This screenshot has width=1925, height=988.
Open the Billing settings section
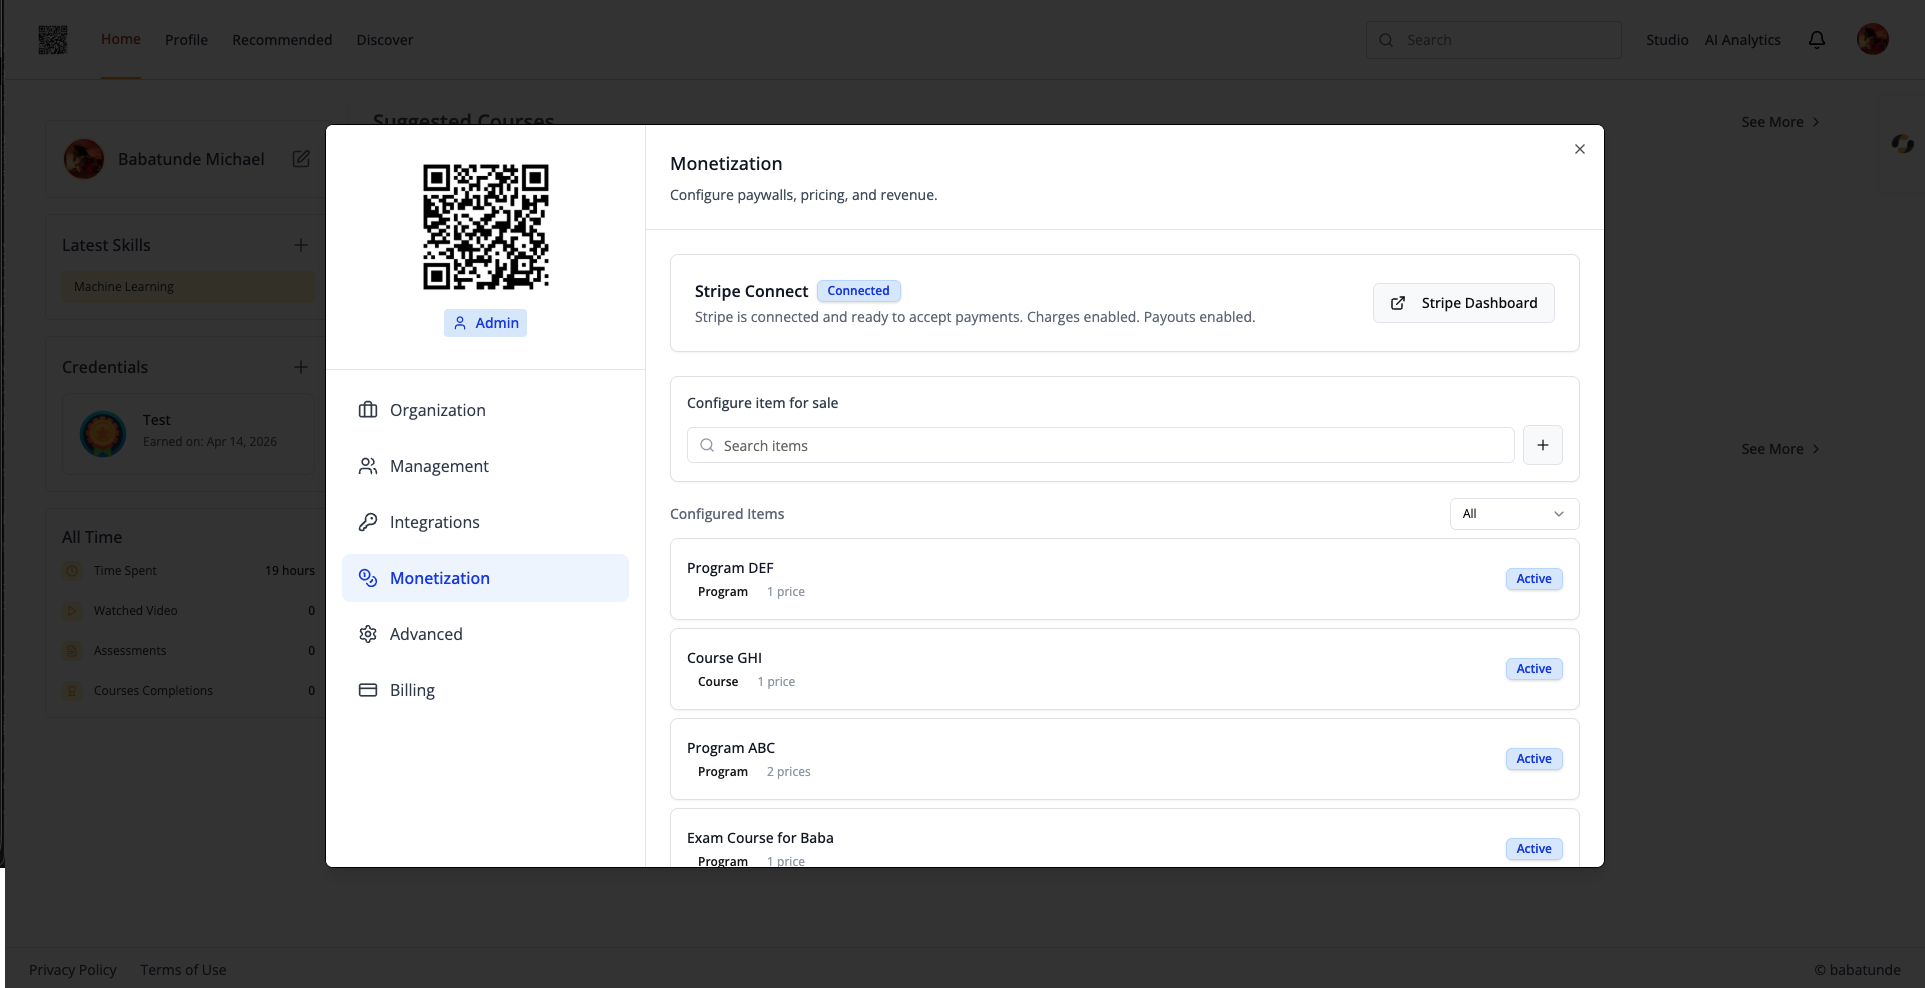pos(485,690)
